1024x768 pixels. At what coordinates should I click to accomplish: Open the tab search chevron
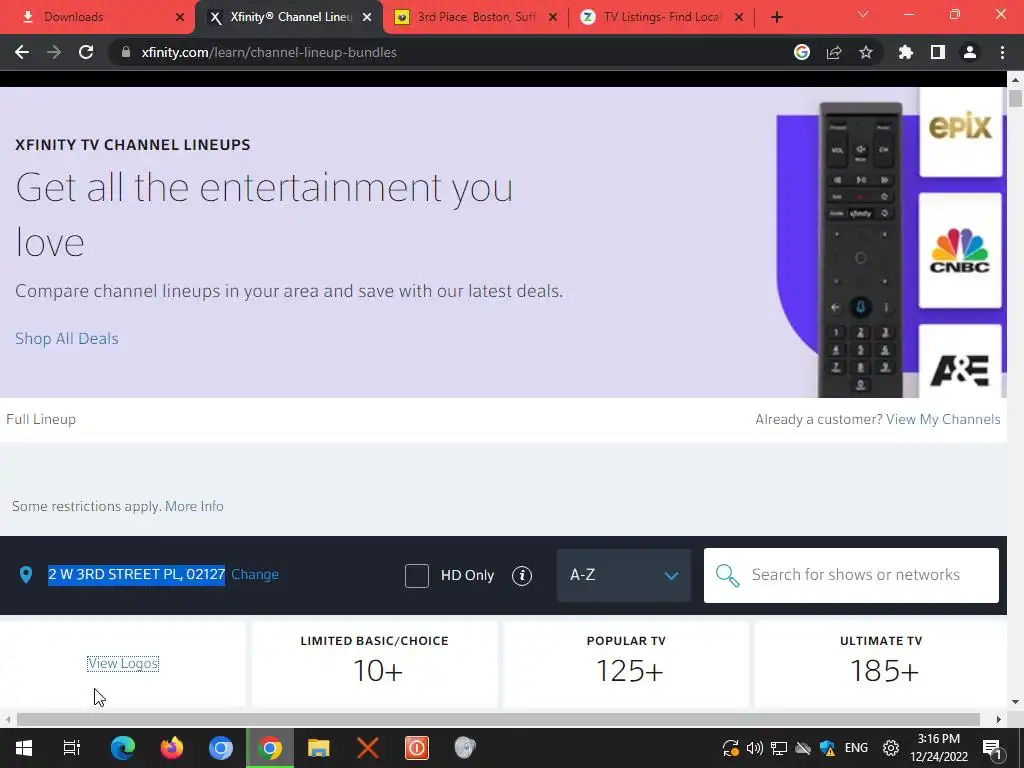[863, 14]
